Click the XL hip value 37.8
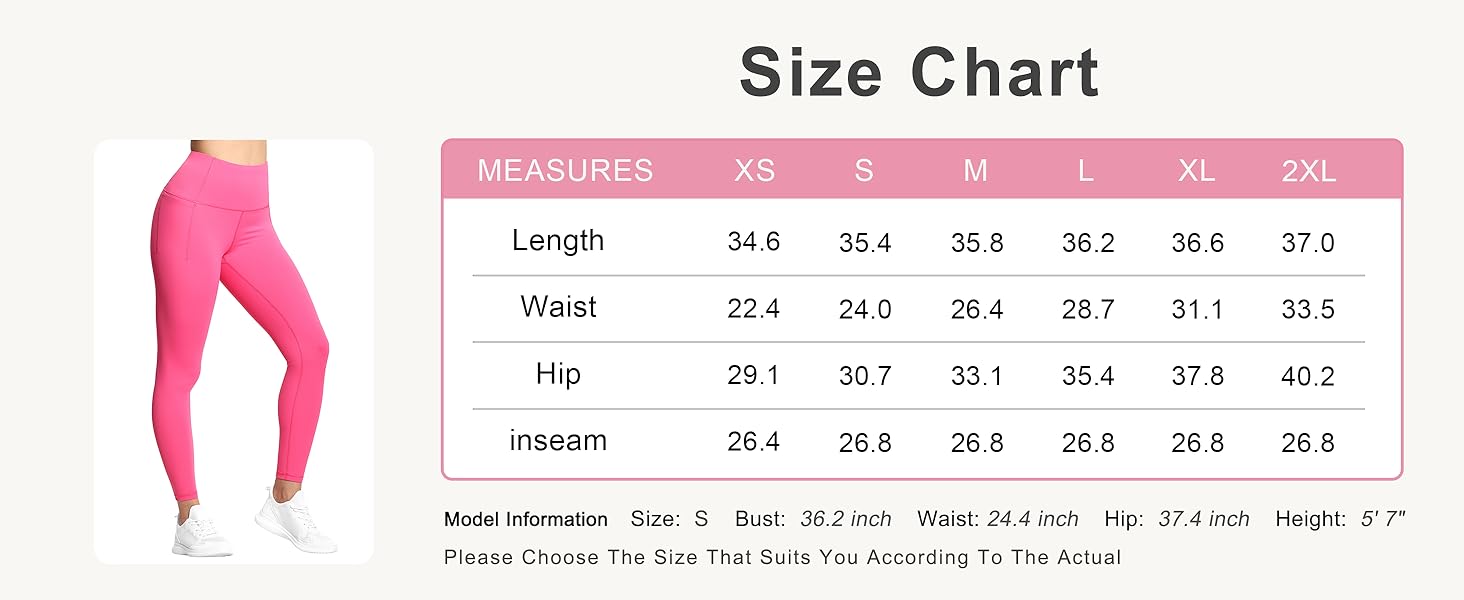 click(1197, 375)
